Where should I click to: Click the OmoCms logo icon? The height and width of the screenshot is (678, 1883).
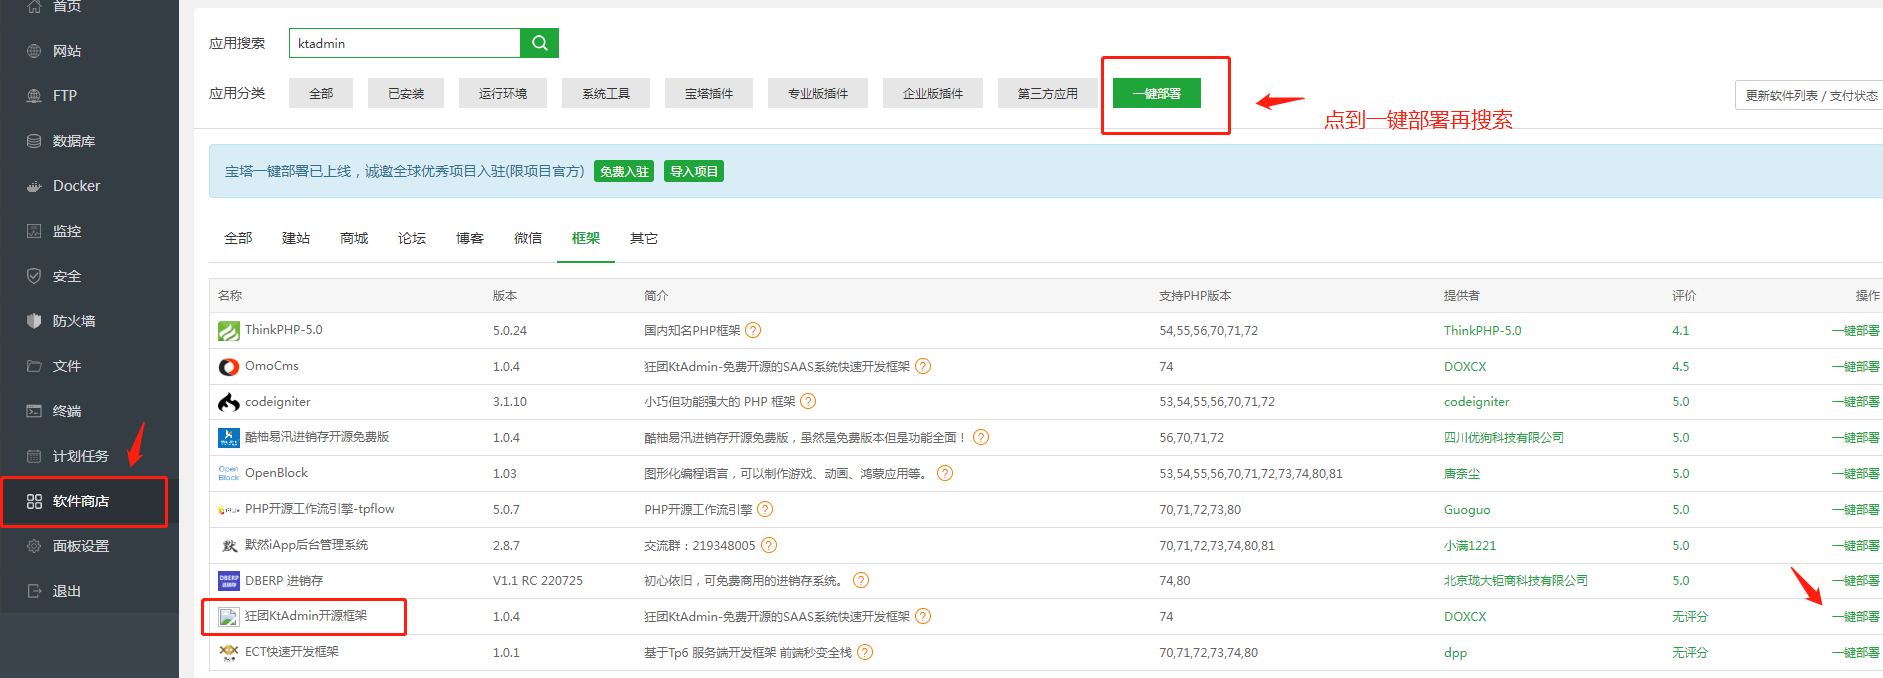[228, 367]
